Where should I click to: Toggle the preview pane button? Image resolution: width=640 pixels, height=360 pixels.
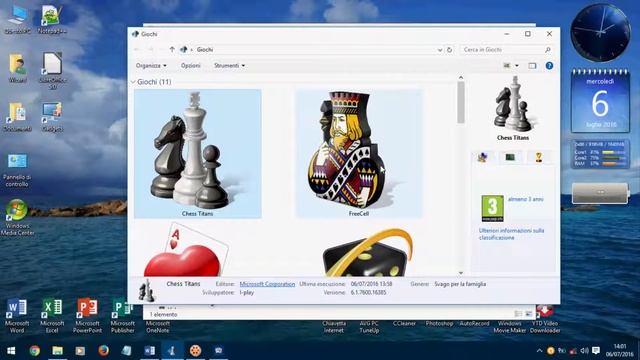pyautogui.click(x=532, y=65)
